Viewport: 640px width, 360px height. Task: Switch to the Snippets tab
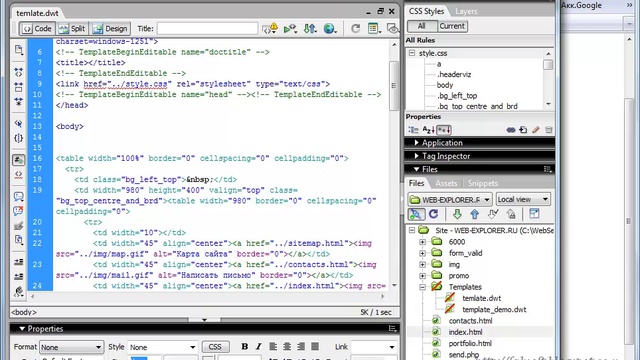tap(482, 183)
